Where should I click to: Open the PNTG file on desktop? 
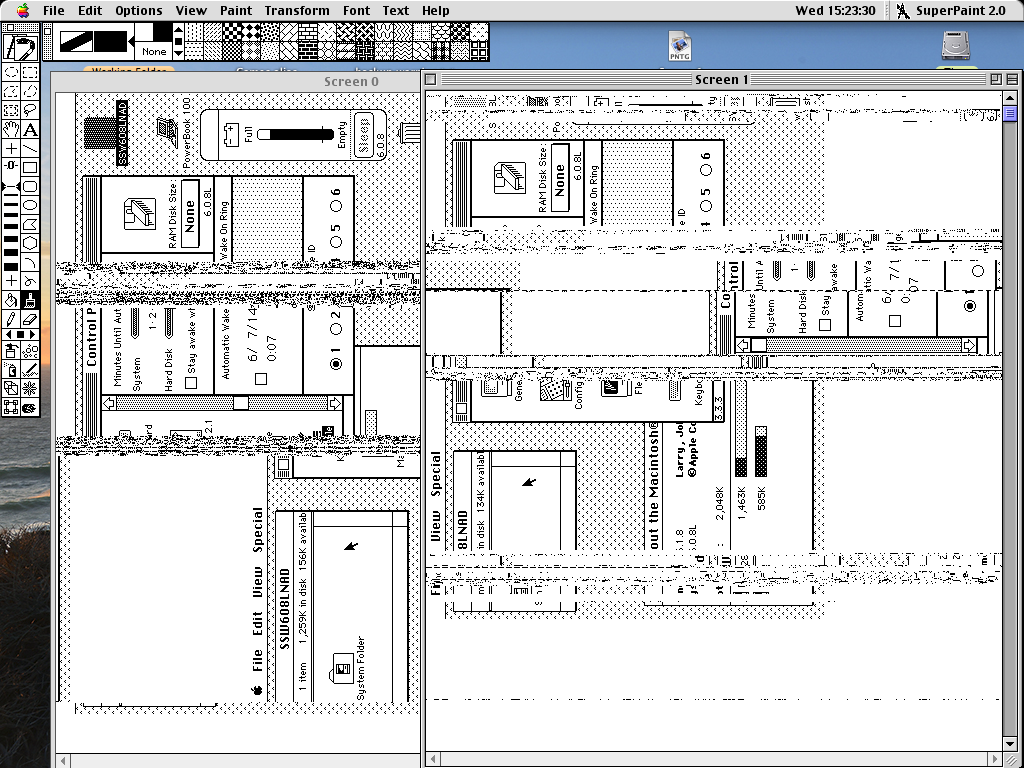pyautogui.click(x=679, y=46)
